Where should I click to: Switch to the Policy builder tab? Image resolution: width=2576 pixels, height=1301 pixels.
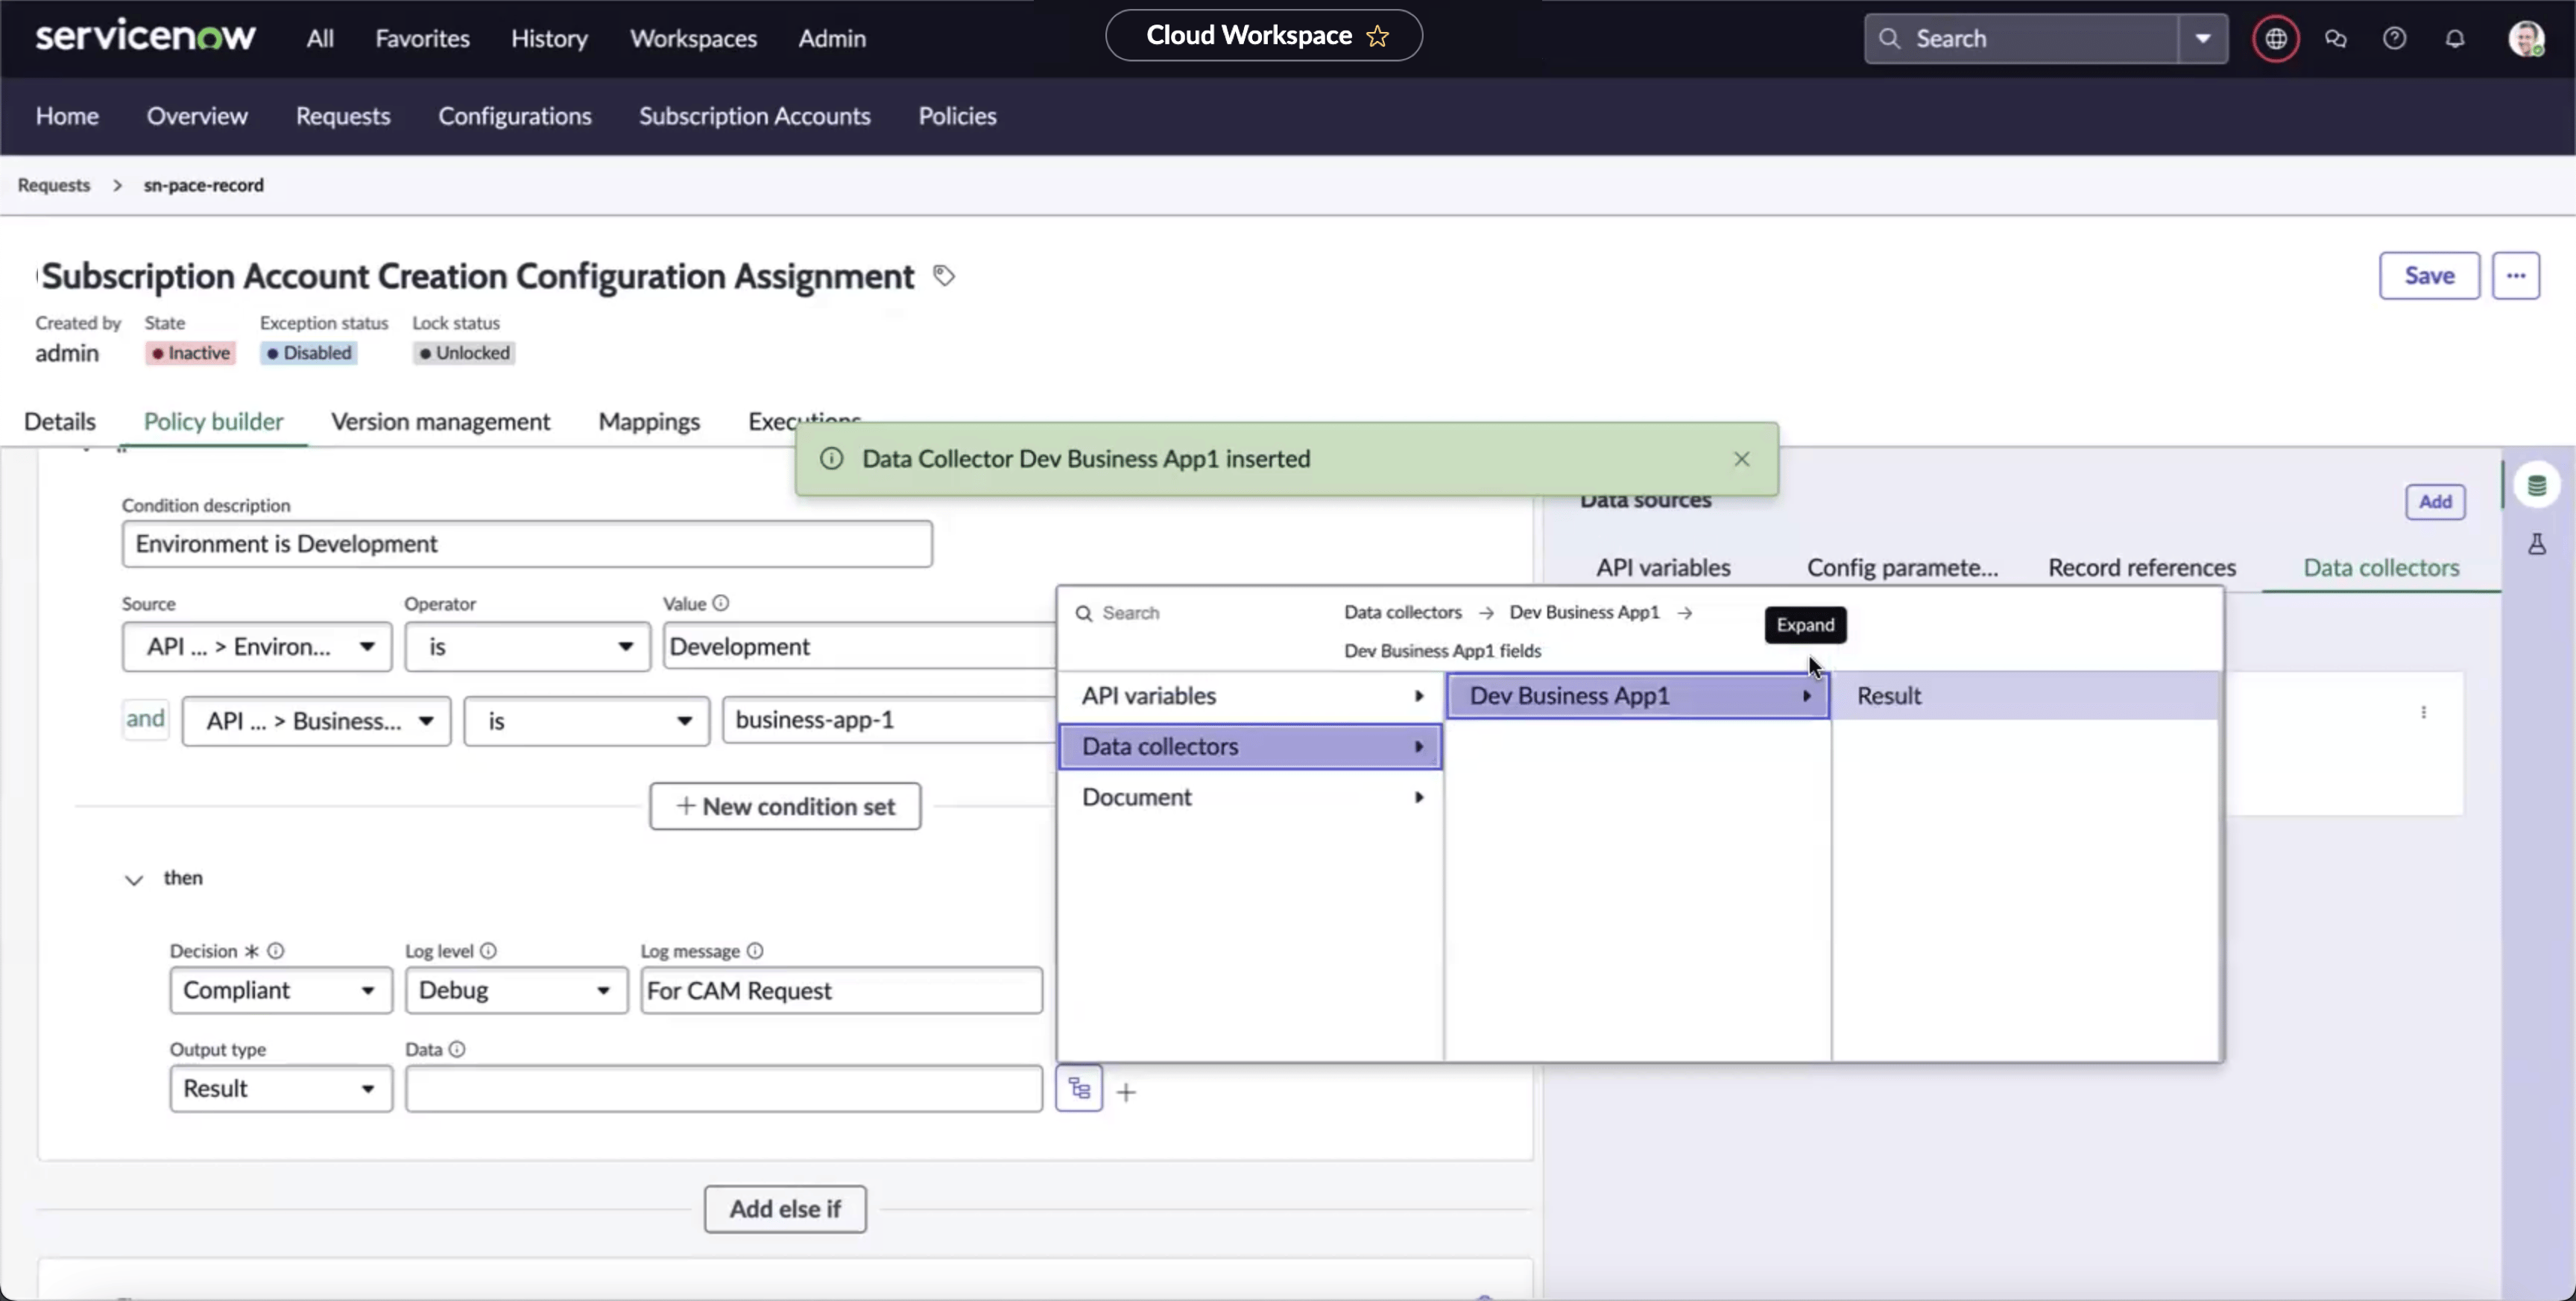point(213,421)
